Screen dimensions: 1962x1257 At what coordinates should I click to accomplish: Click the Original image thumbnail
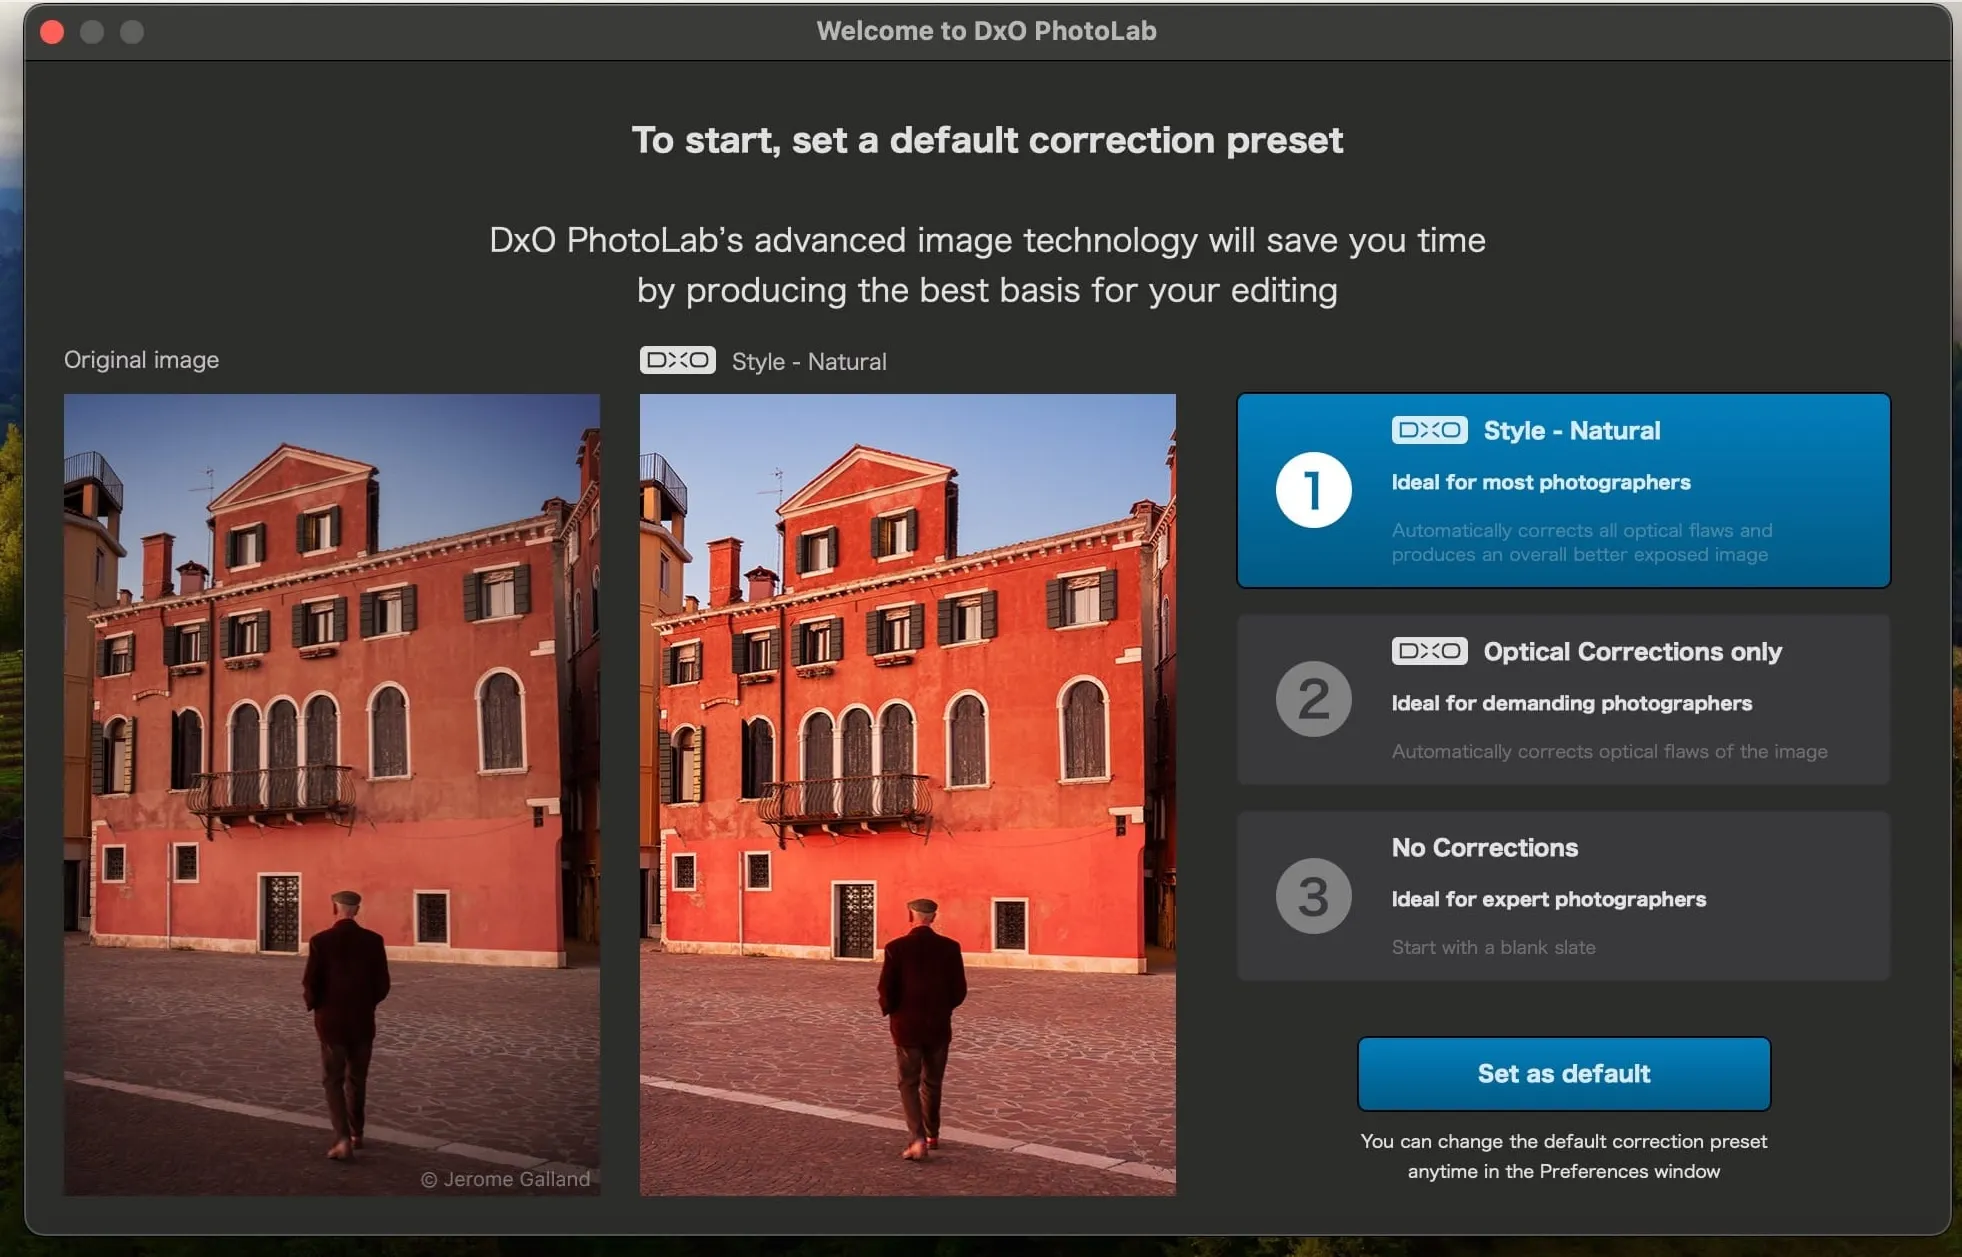tap(332, 790)
